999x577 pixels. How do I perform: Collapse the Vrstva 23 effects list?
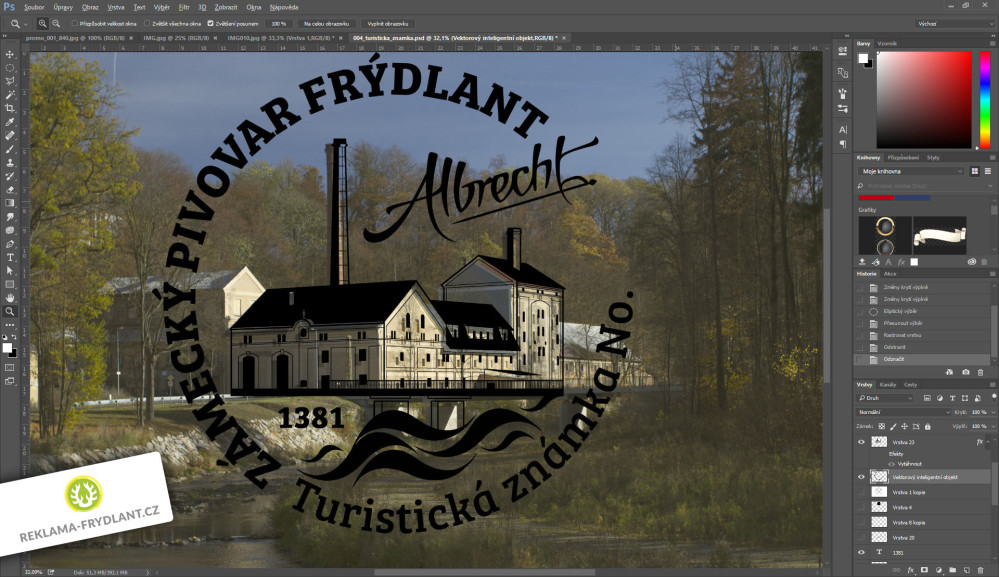(990, 441)
